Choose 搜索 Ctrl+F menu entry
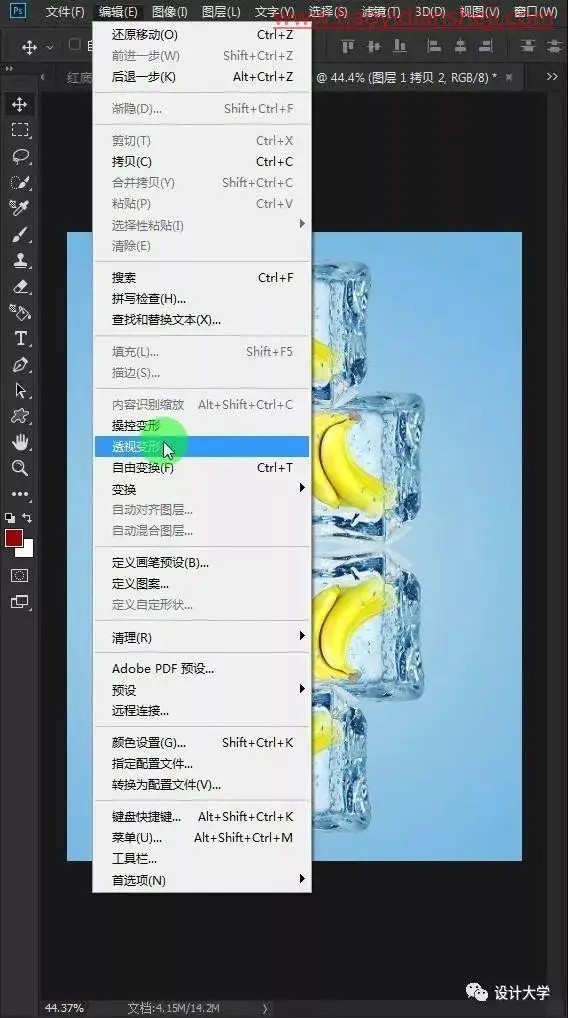This screenshot has width=568, height=1018. coord(202,277)
